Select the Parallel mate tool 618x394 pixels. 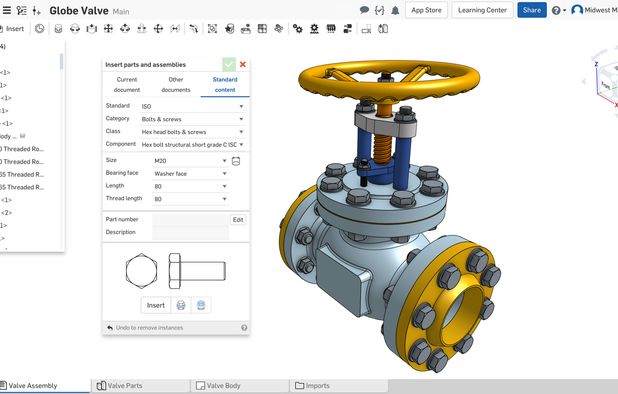[175, 29]
